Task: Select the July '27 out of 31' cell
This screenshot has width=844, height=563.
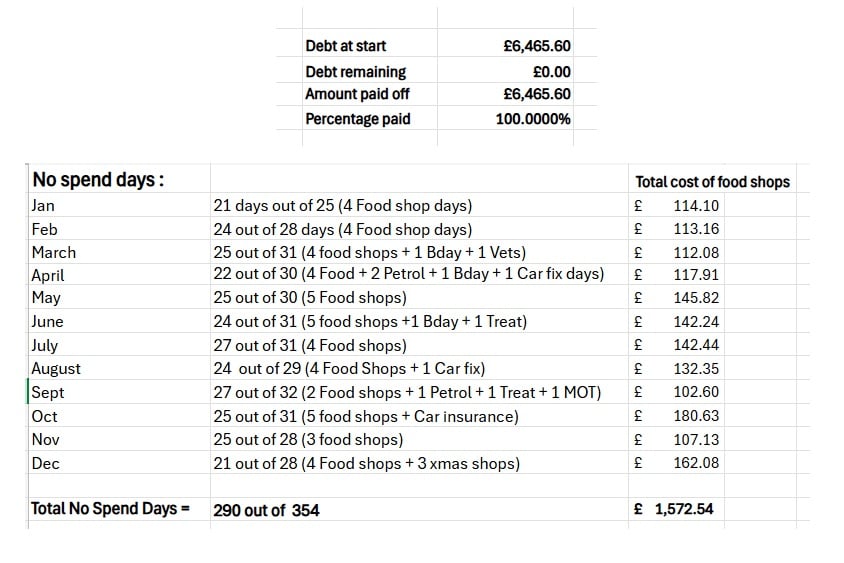Action: 310,345
